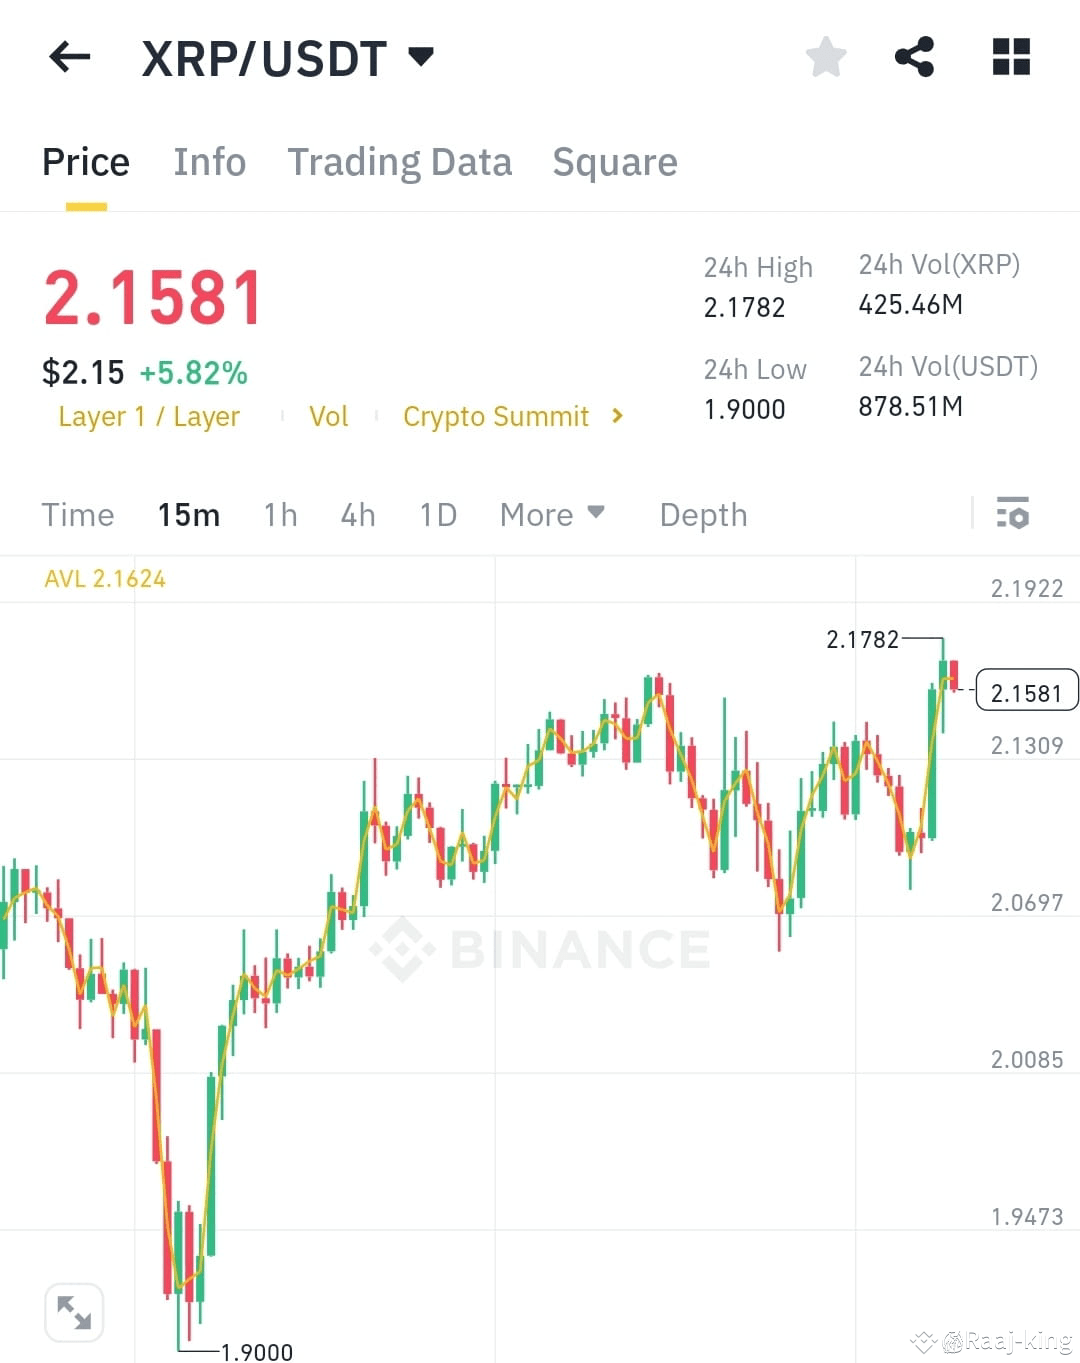Switch chart to 4h timeframe
Viewport: 1080px width, 1363px height.
357,514
